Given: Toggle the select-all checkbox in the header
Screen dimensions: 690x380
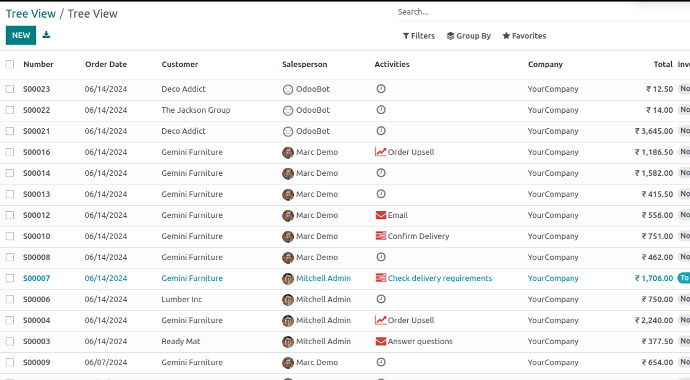Looking at the screenshot, I should [10, 64].
